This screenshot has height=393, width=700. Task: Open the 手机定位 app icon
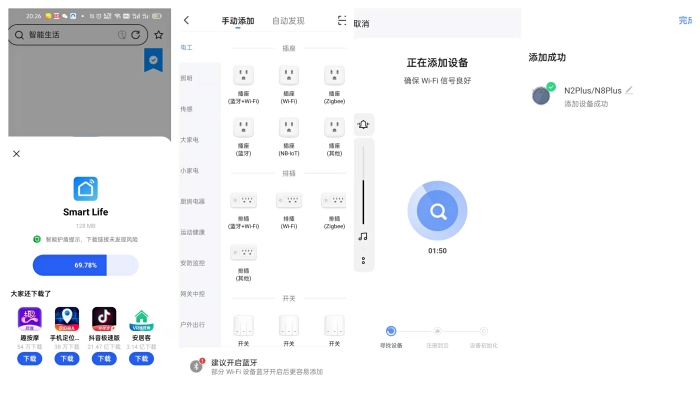(67, 319)
